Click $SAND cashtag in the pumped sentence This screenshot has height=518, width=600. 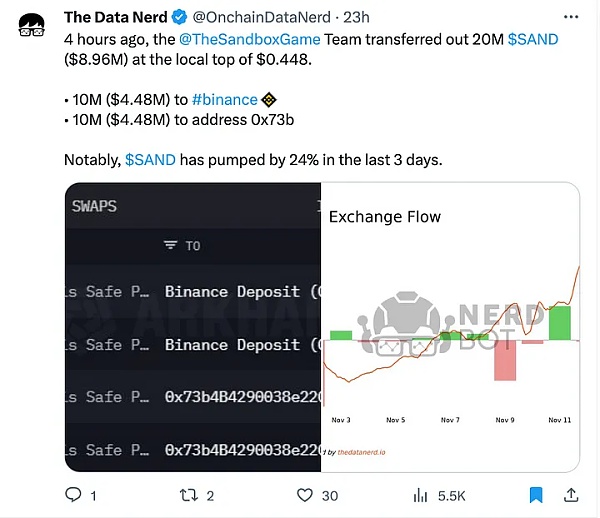tap(150, 159)
